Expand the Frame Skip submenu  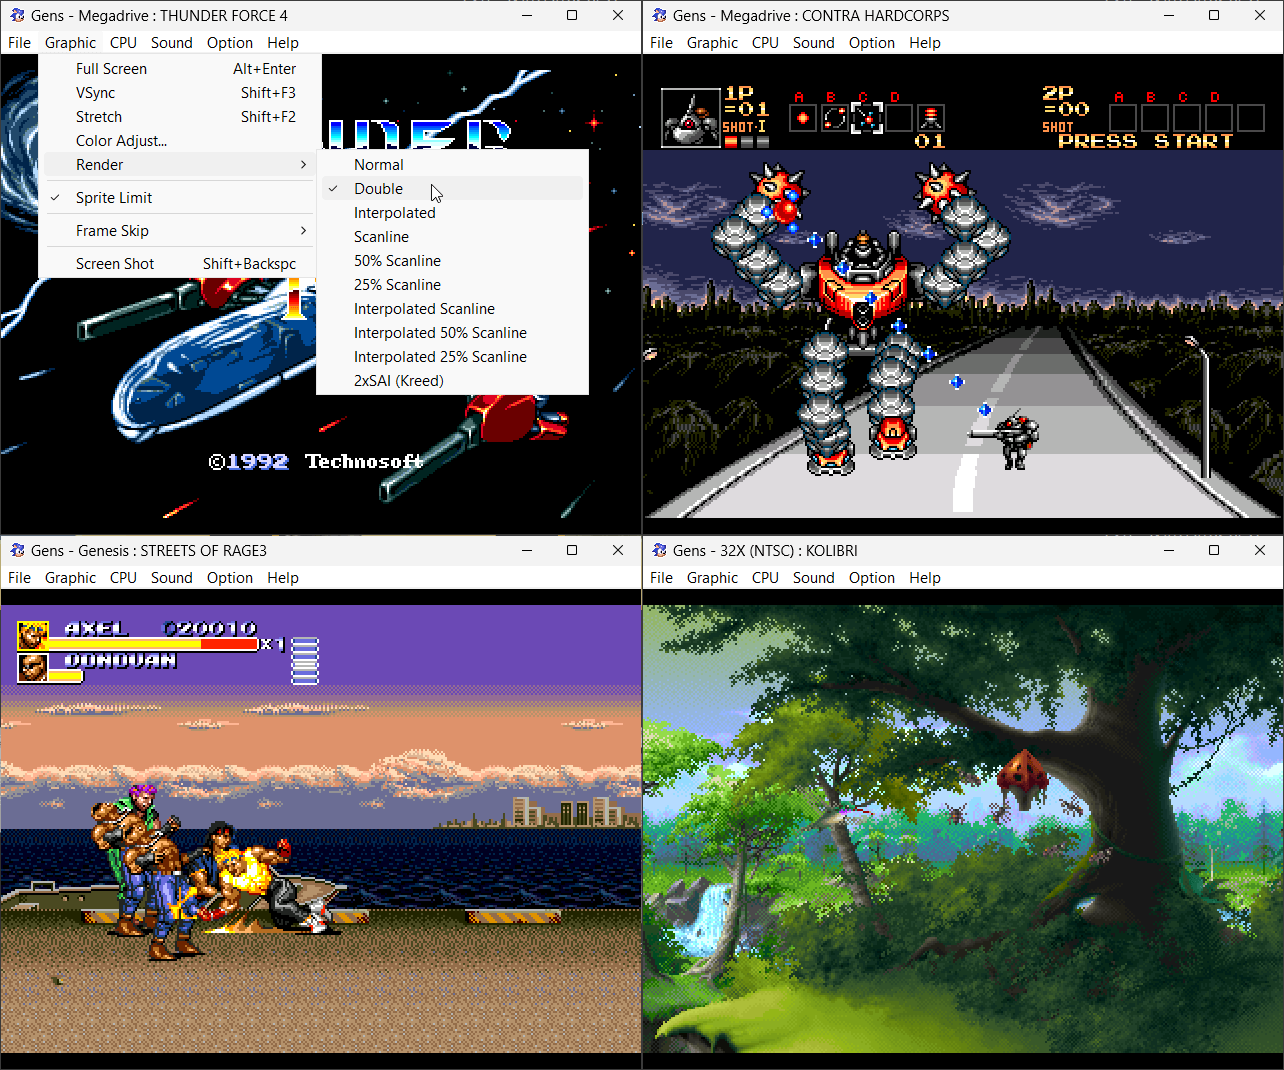(180, 231)
